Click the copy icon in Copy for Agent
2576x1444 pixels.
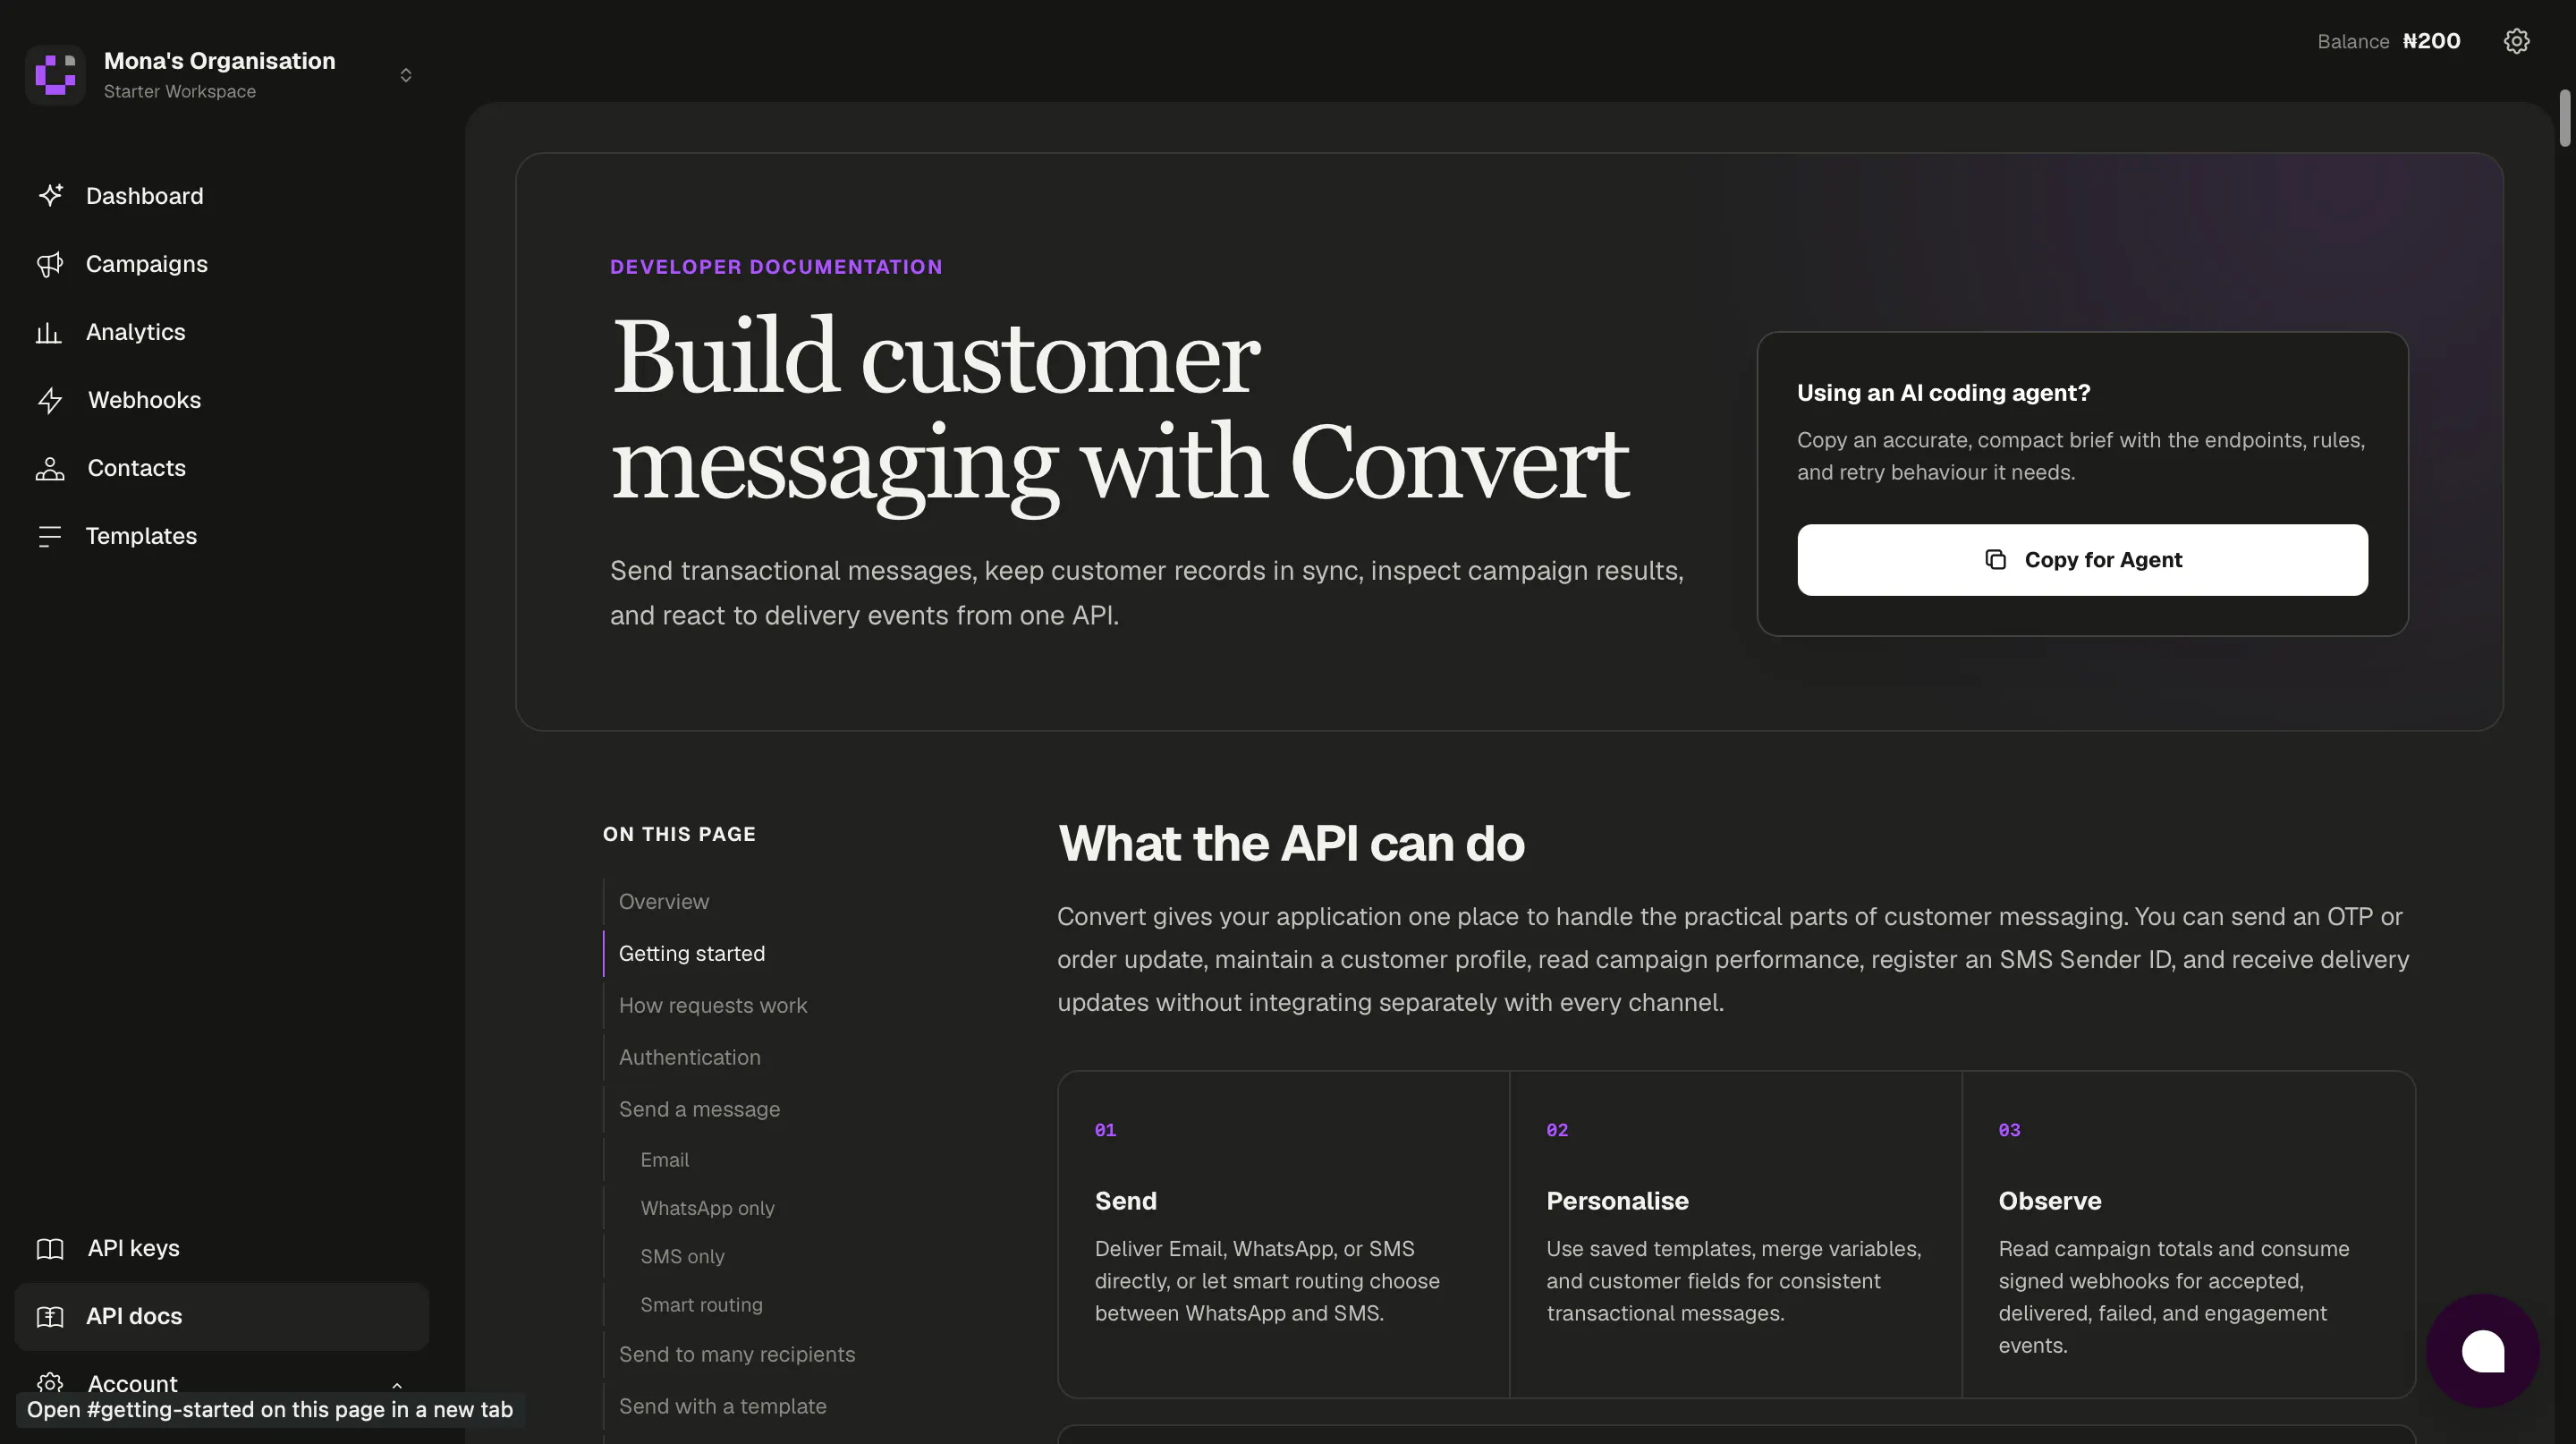1995,560
